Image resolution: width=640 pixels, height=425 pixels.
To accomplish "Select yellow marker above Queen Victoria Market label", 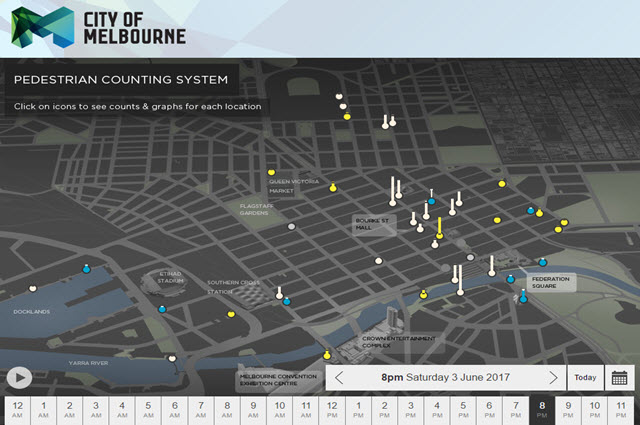I will pos(271,173).
